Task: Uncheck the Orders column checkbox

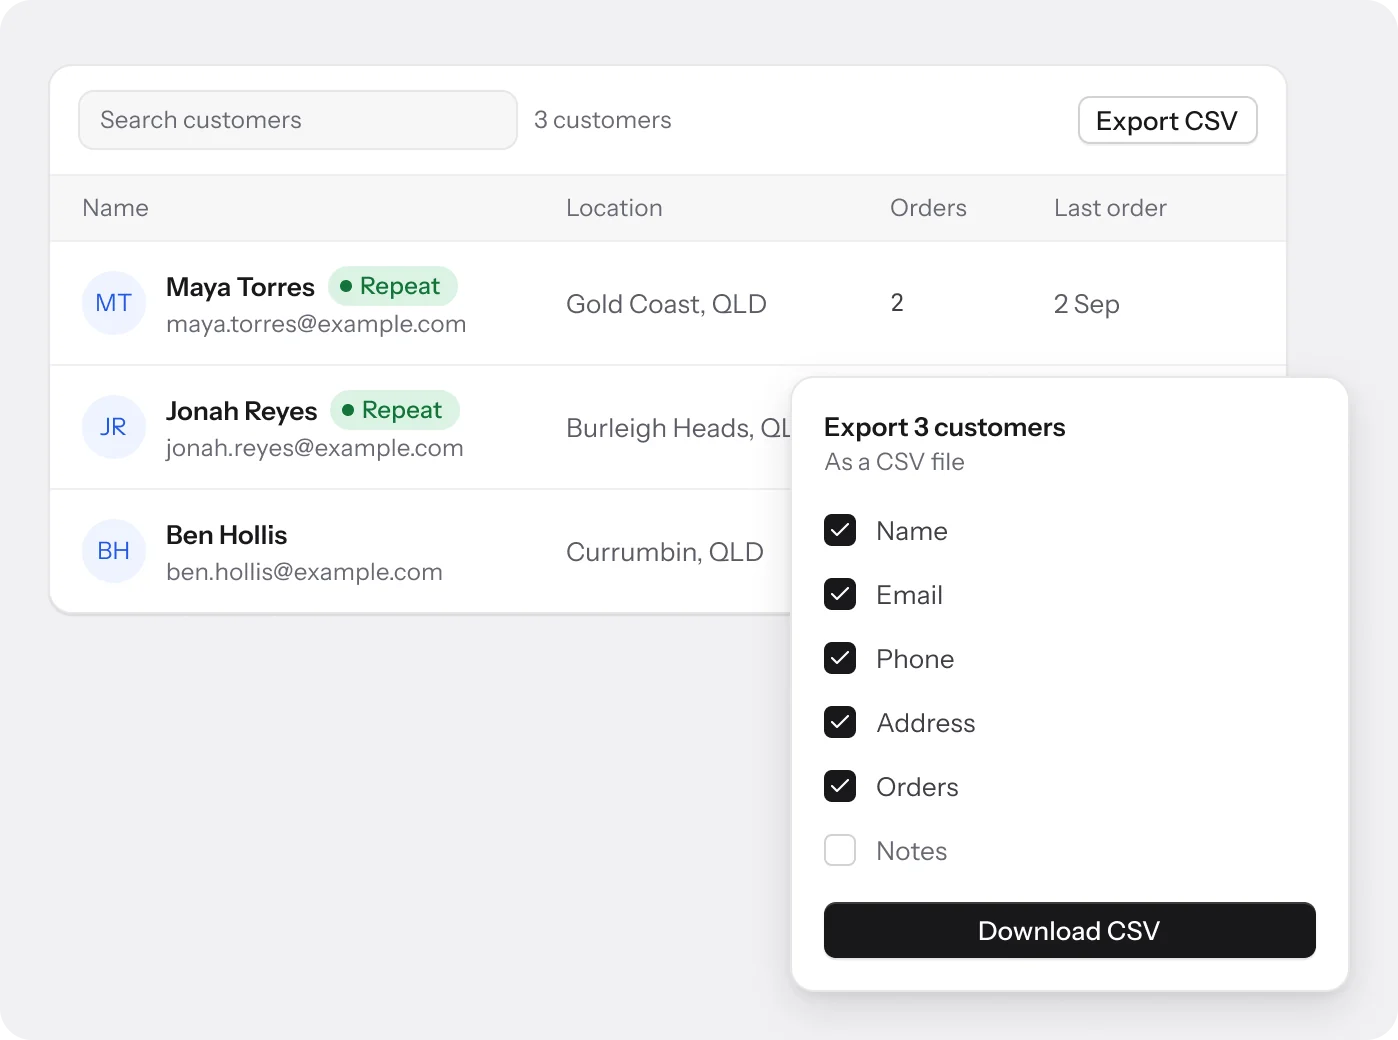Action: pos(840,786)
